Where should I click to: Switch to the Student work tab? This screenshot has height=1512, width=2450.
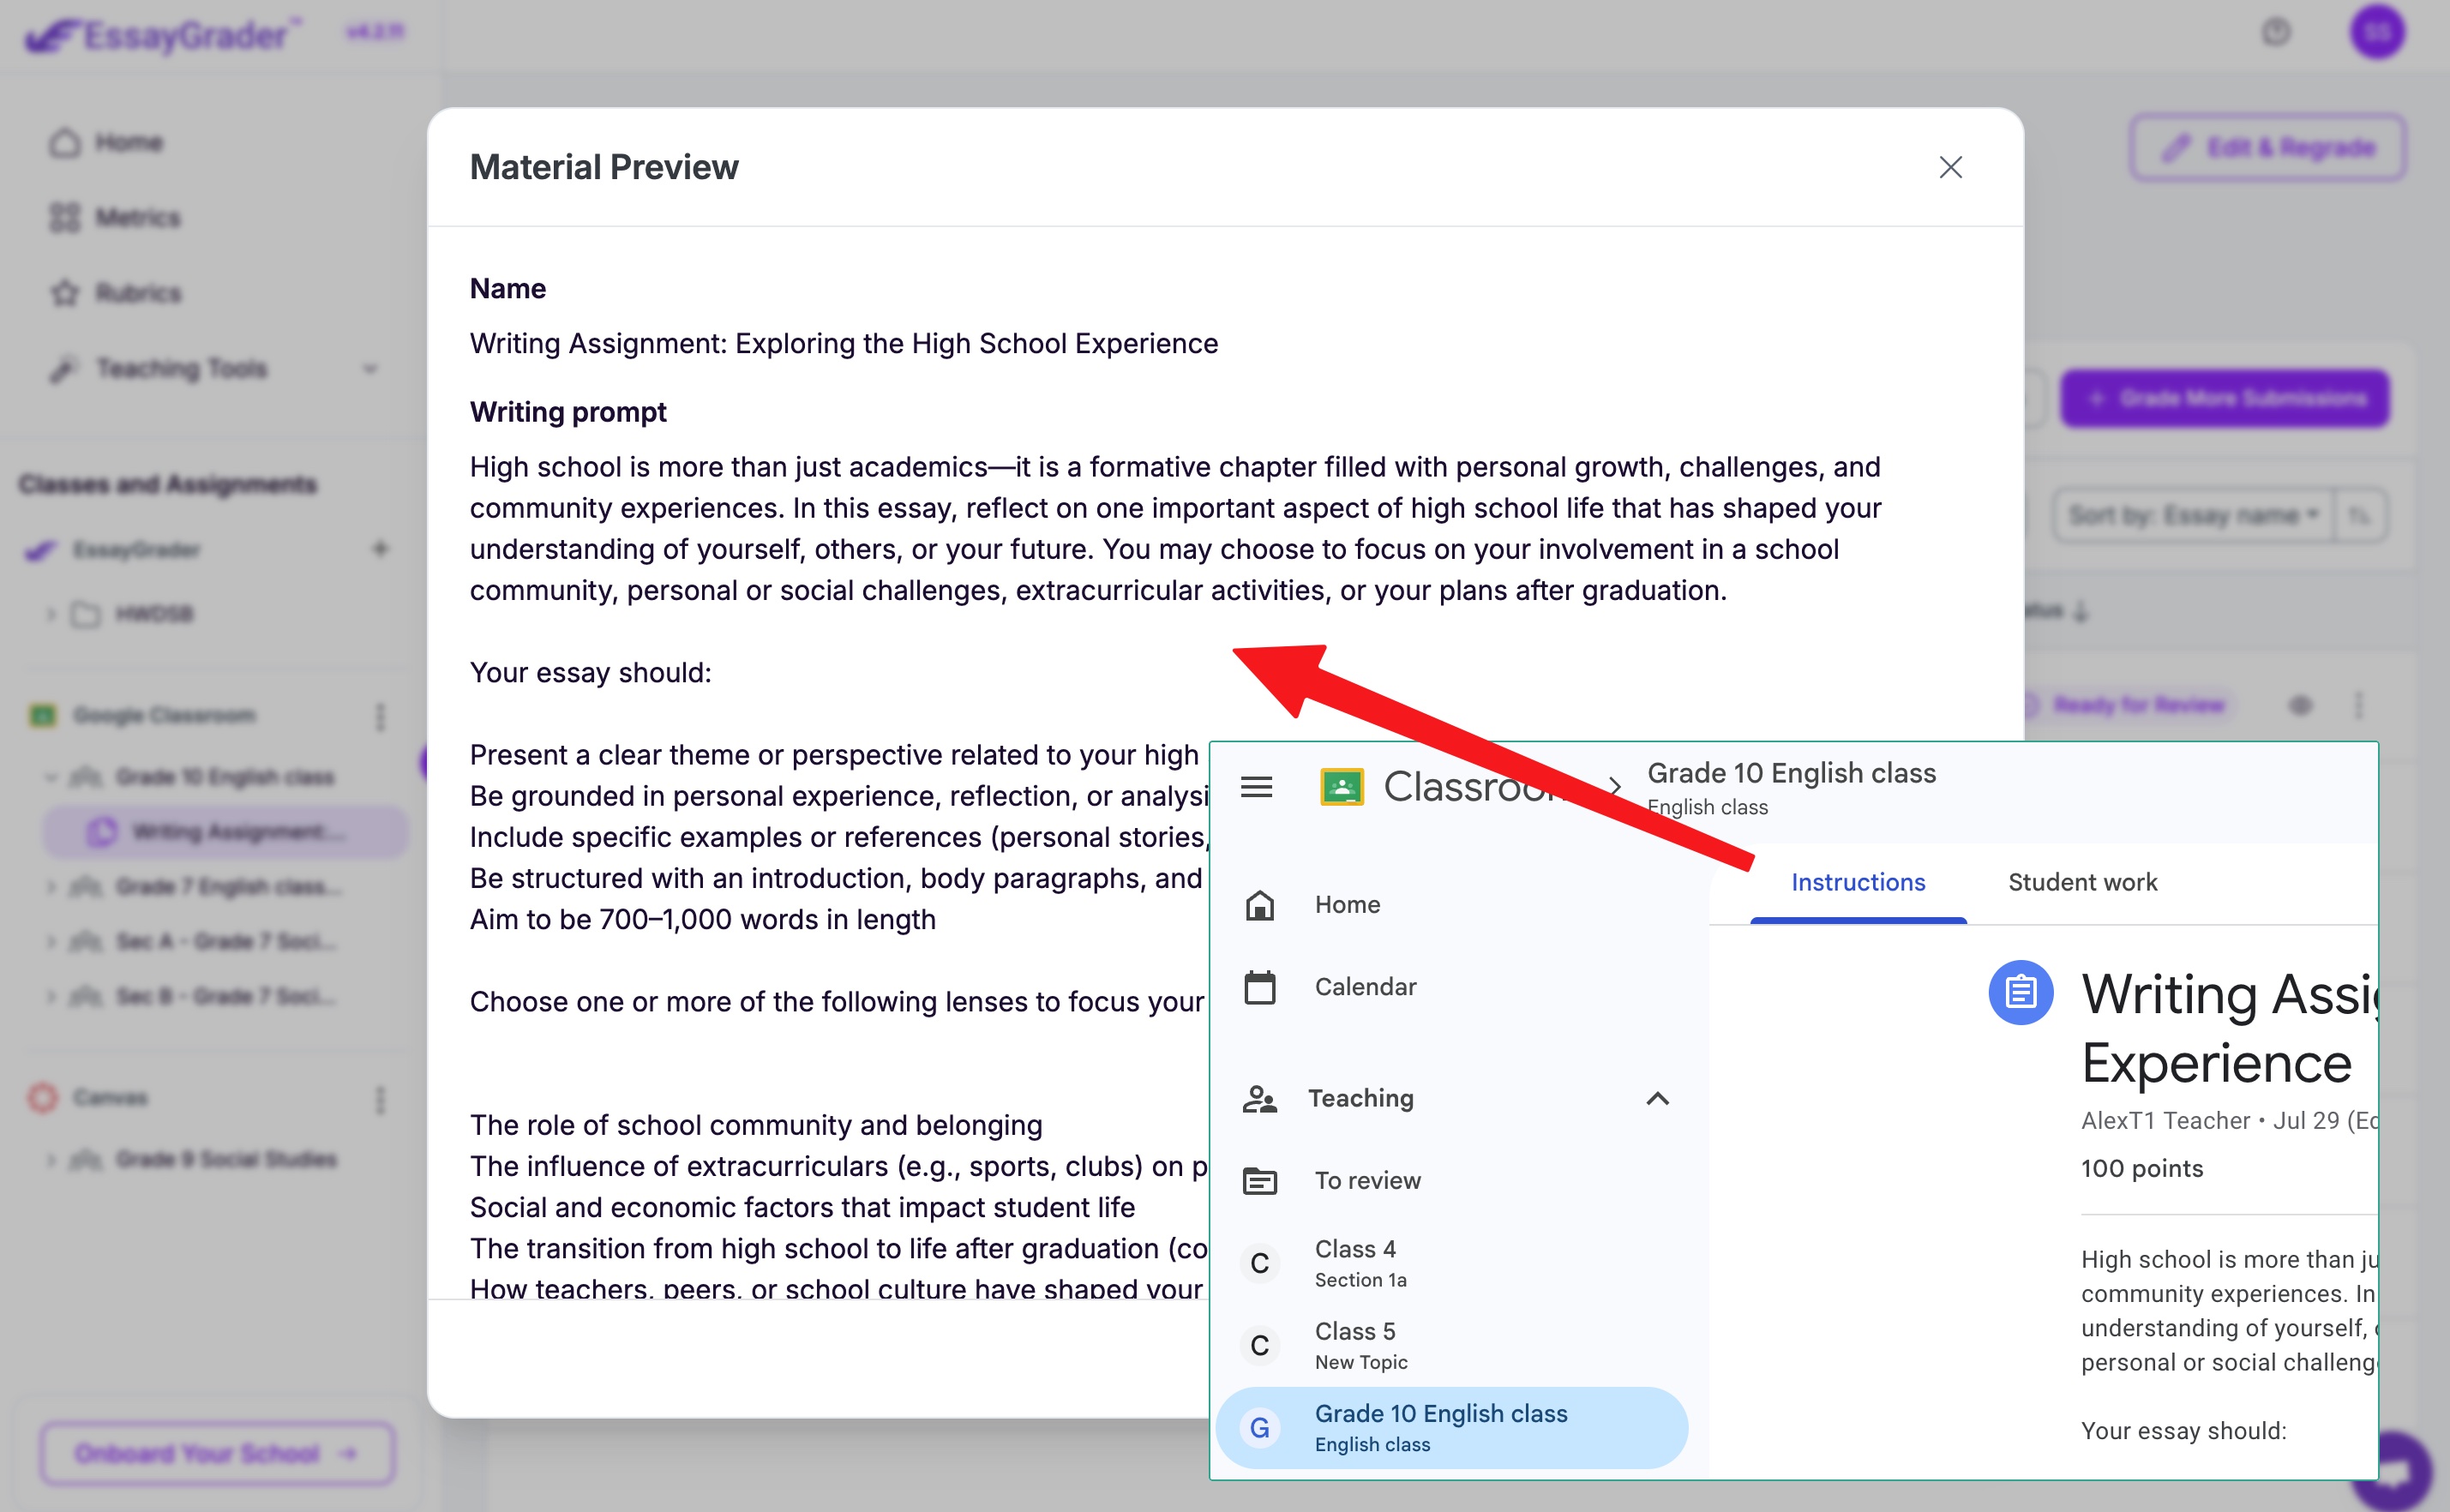2082,882
